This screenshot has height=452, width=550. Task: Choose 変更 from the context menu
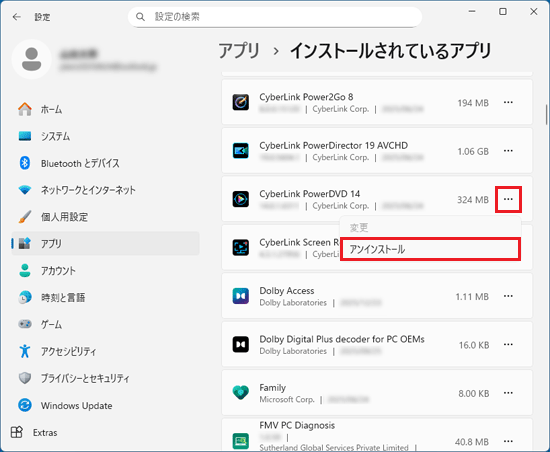(430, 228)
